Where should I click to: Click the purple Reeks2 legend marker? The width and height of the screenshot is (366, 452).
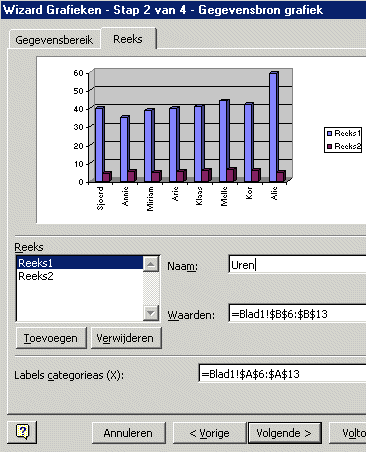click(x=329, y=146)
